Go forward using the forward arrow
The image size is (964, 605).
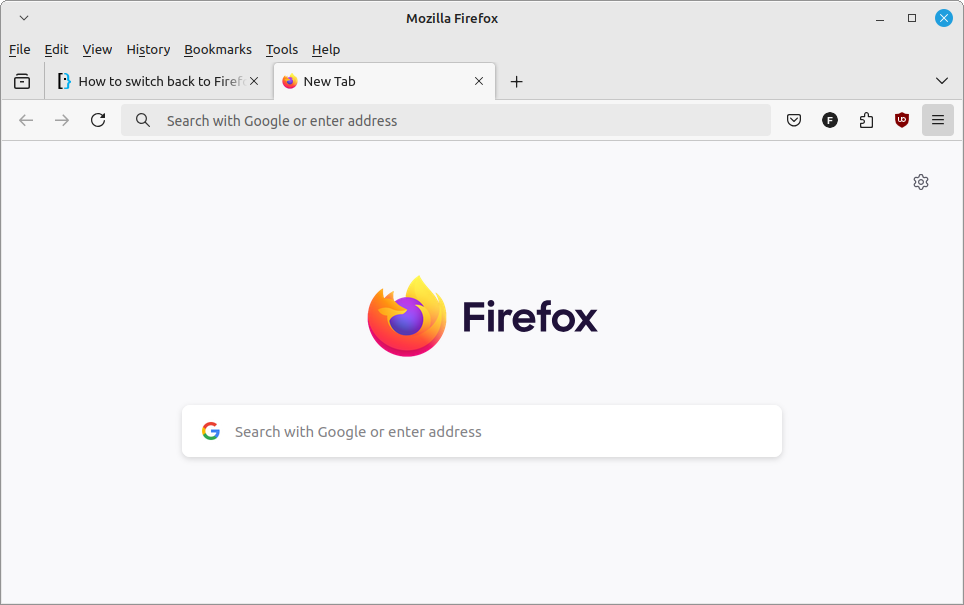pos(61,121)
